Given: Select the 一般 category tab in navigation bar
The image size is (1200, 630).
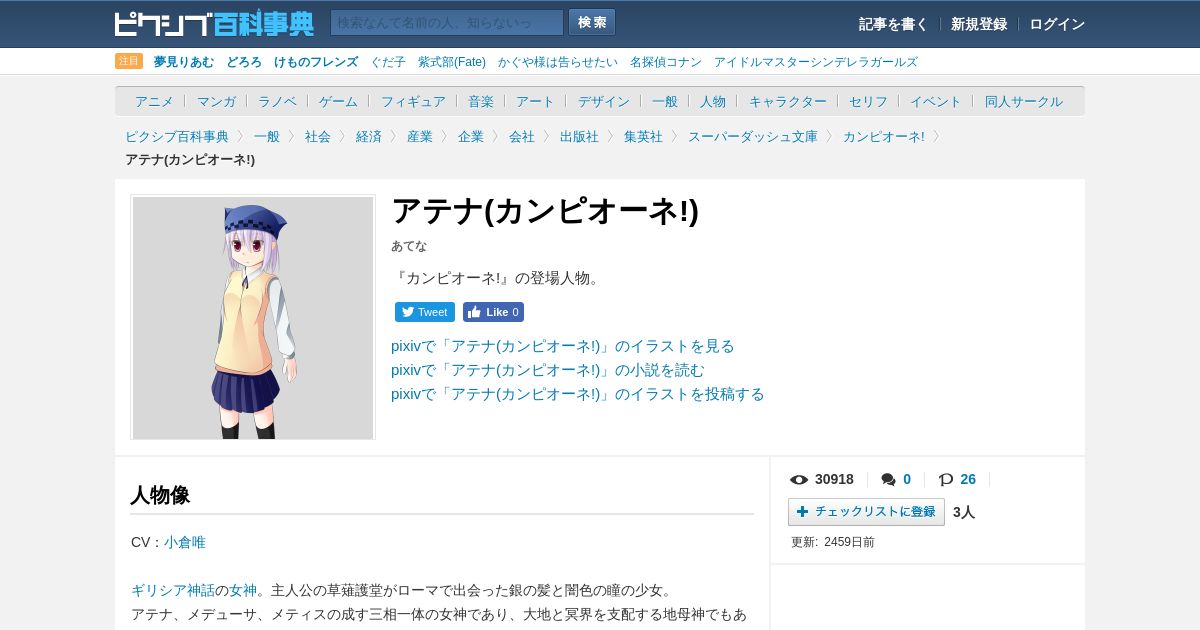Looking at the screenshot, I should (x=665, y=101).
